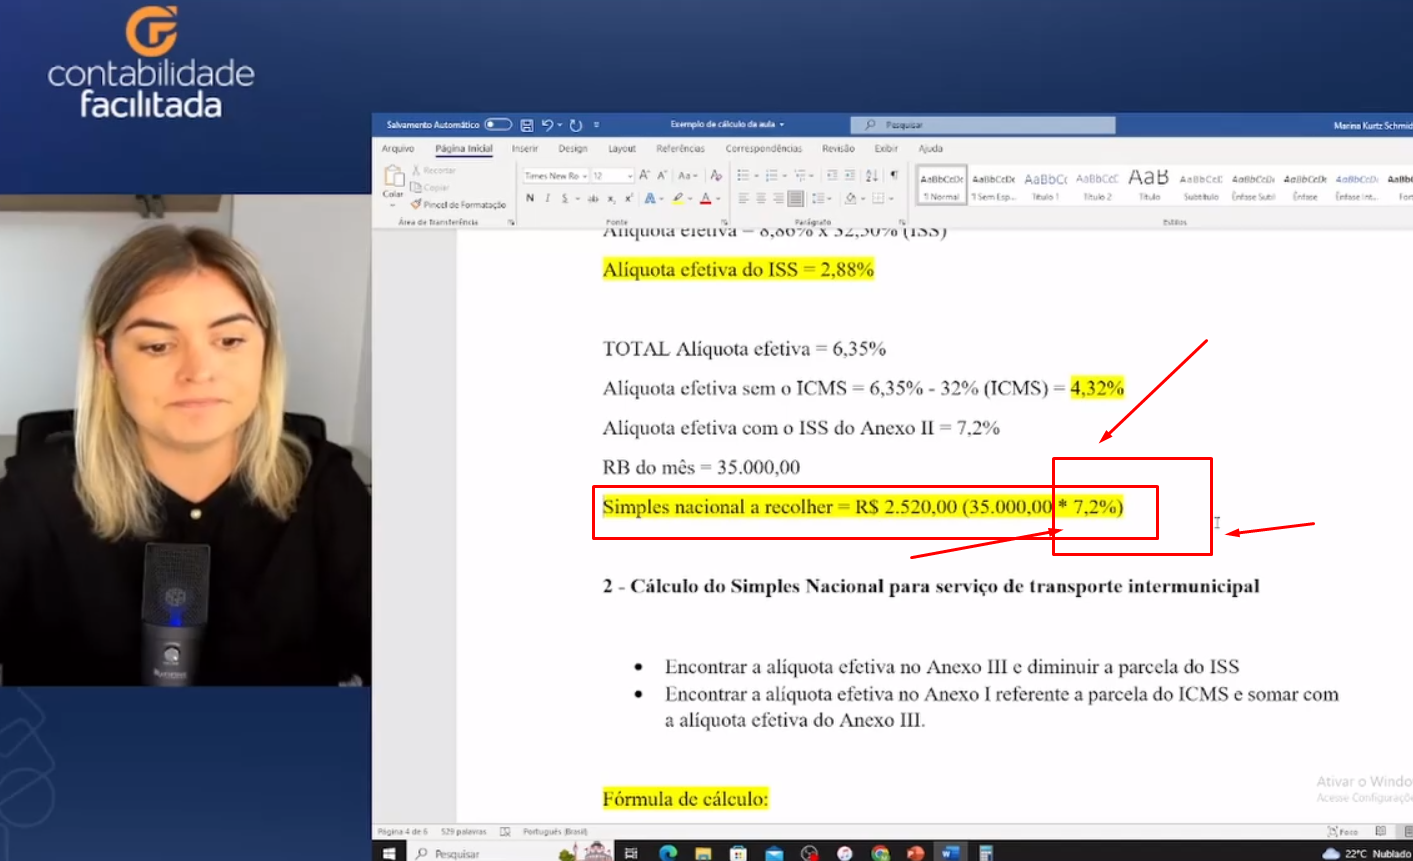1413x861 pixels.
Task: Switch to the Página Inicial tab
Action: coord(464,149)
